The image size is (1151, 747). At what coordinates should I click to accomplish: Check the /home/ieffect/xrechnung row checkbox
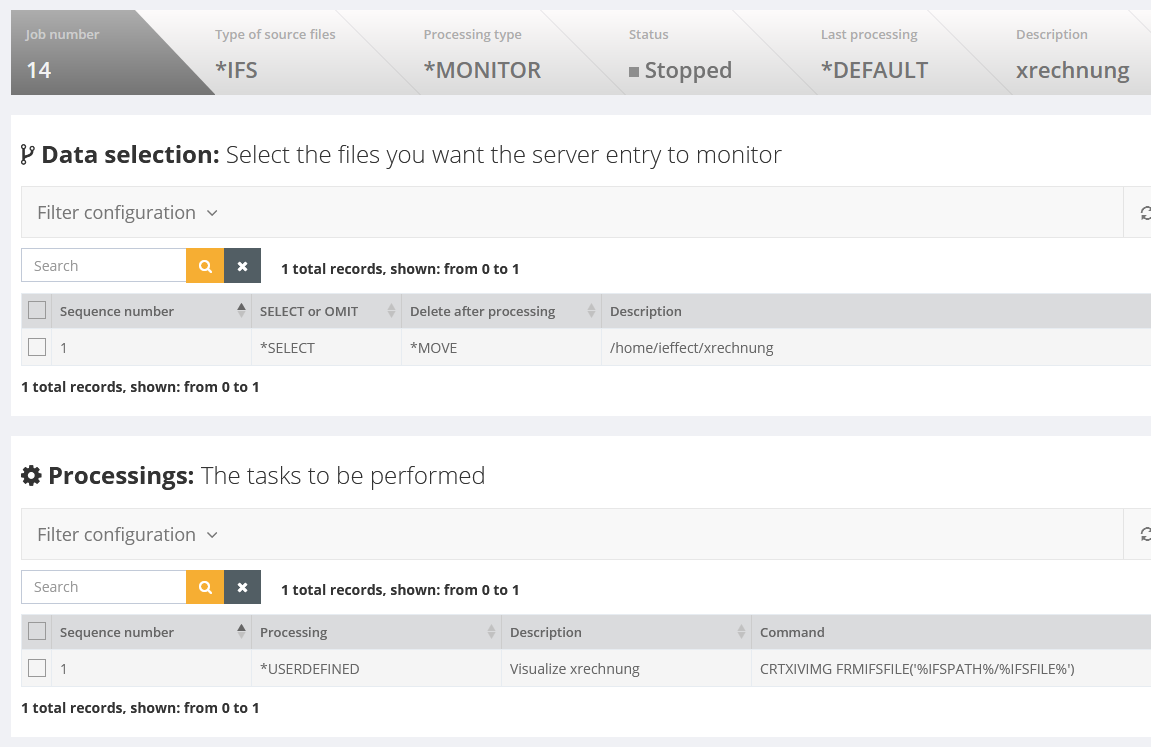click(x=37, y=347)
